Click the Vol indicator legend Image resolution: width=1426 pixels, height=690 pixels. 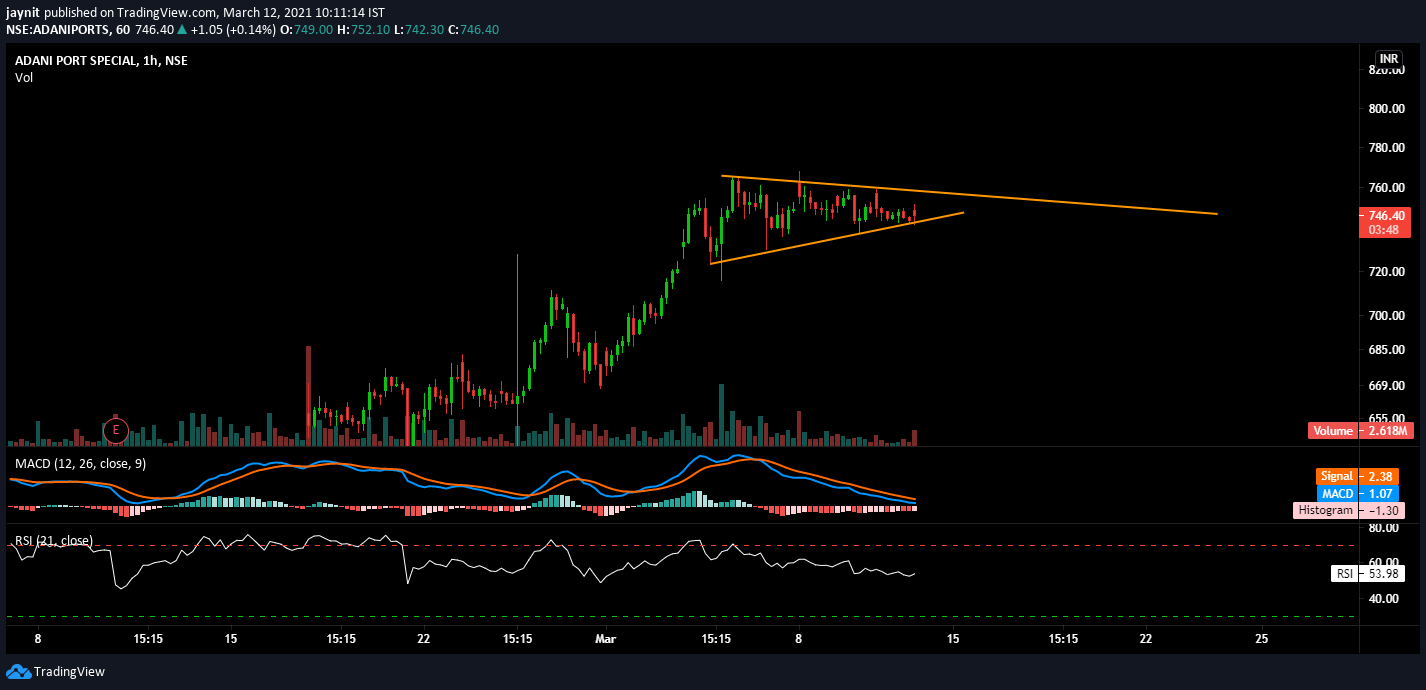point(24,78)
